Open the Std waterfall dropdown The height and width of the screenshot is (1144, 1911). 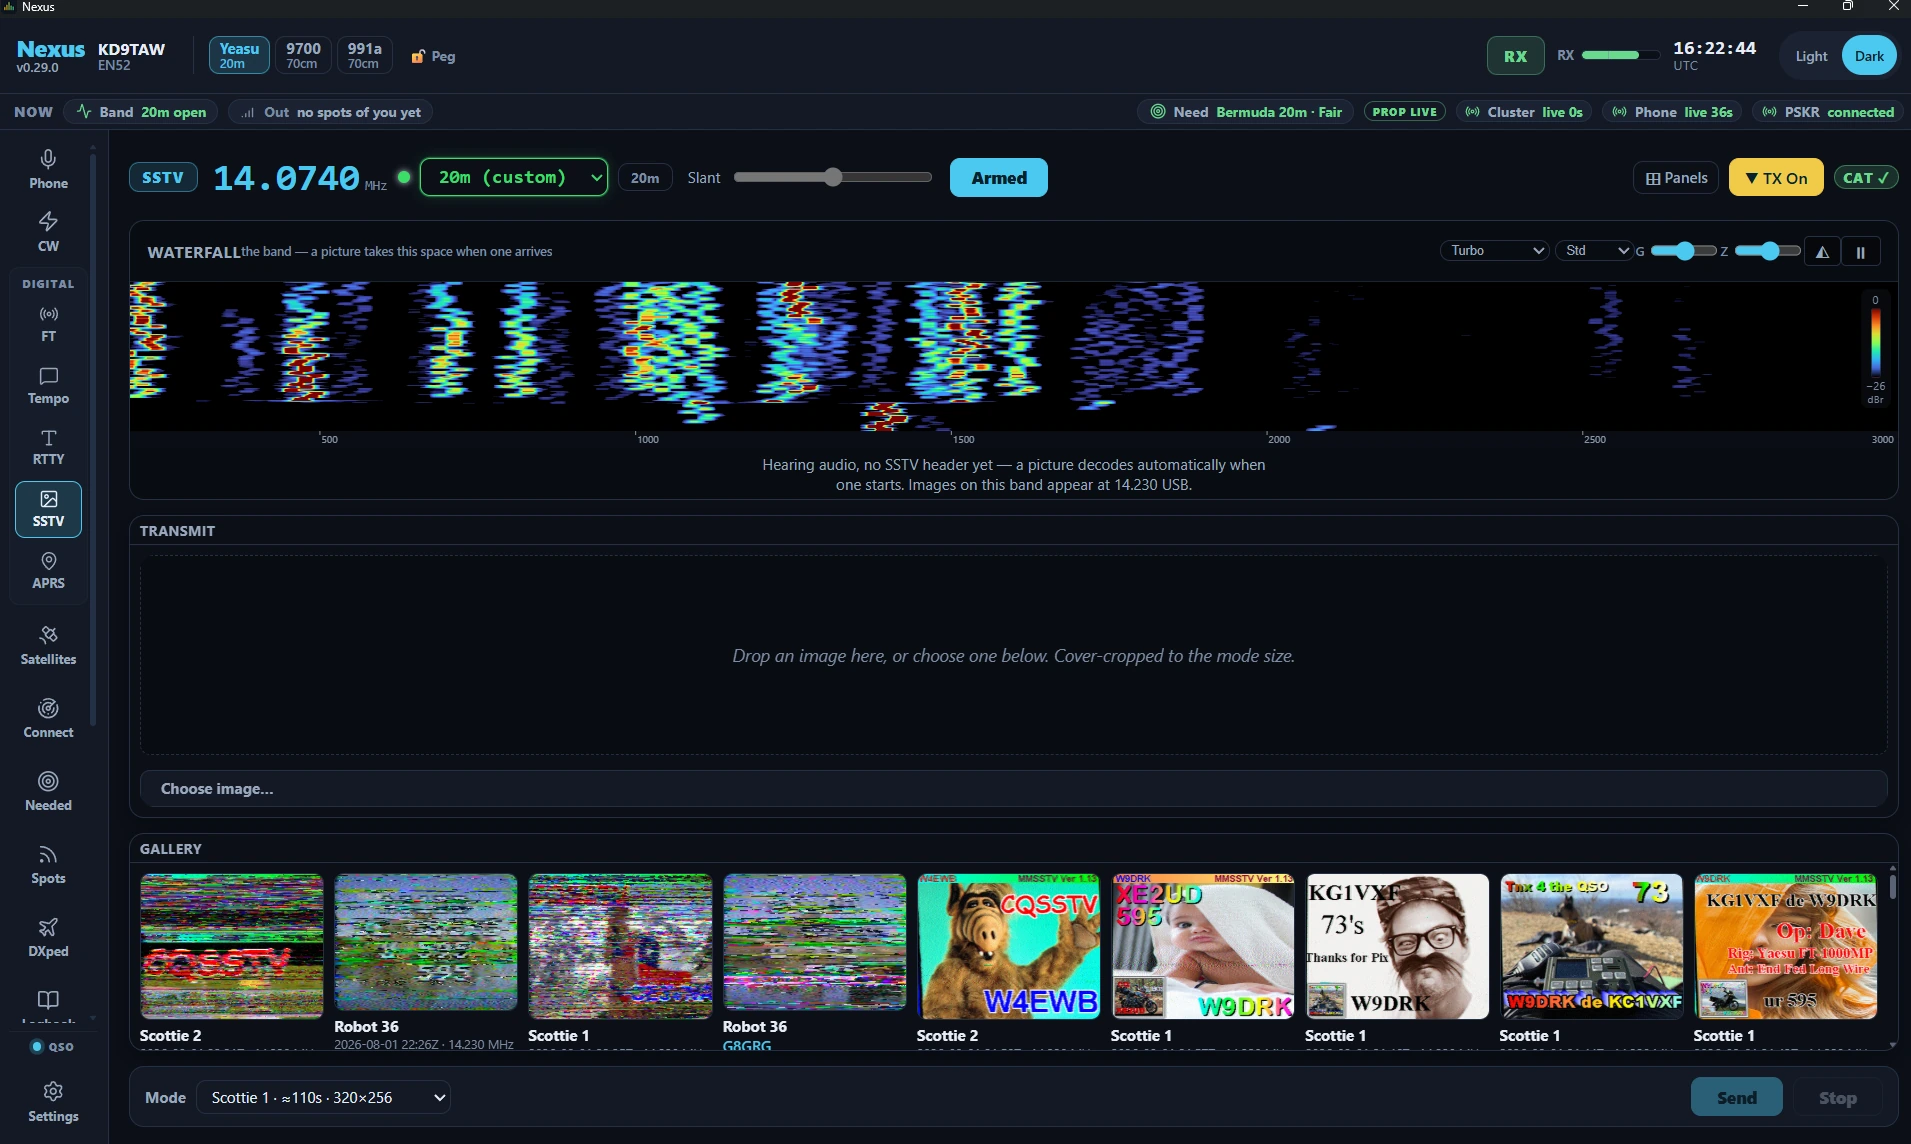coord(1594,250)
